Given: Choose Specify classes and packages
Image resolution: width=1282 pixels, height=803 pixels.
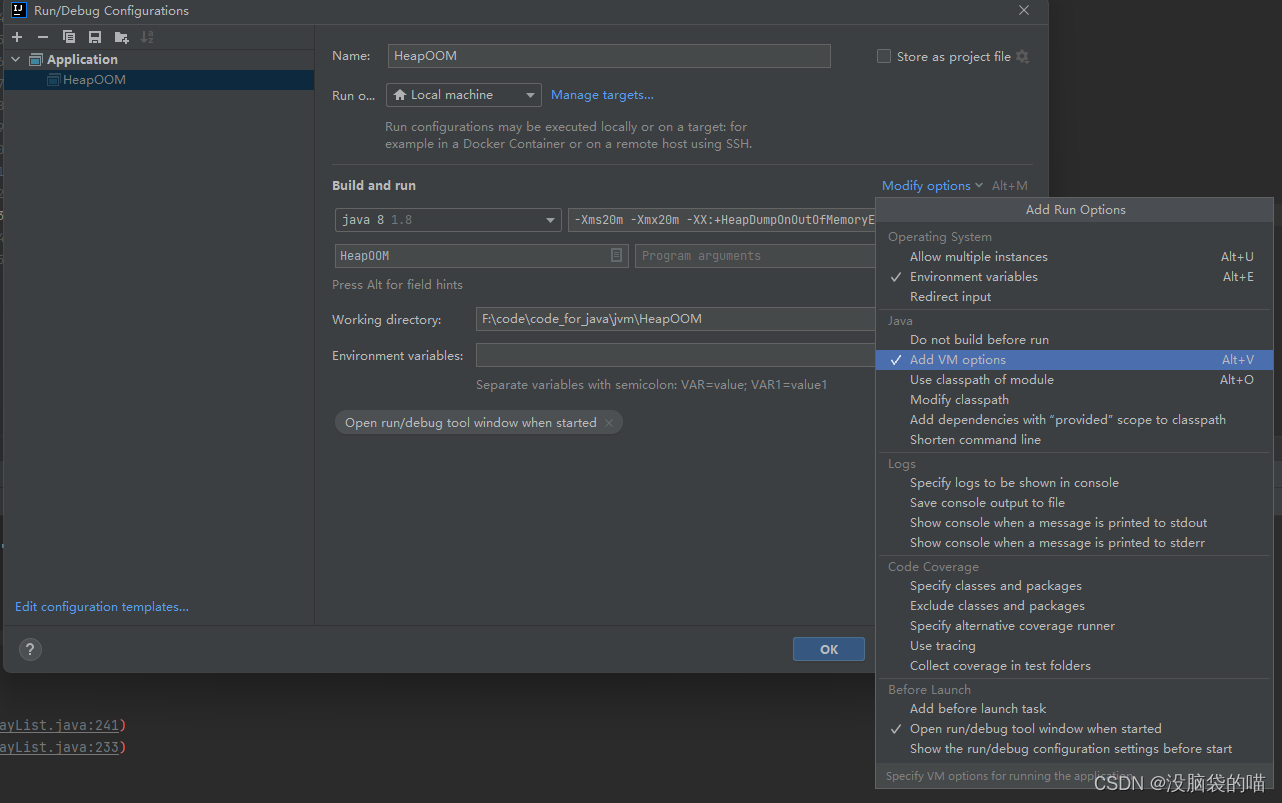Looking at the screenshot, I should [x=1075, y=586].
